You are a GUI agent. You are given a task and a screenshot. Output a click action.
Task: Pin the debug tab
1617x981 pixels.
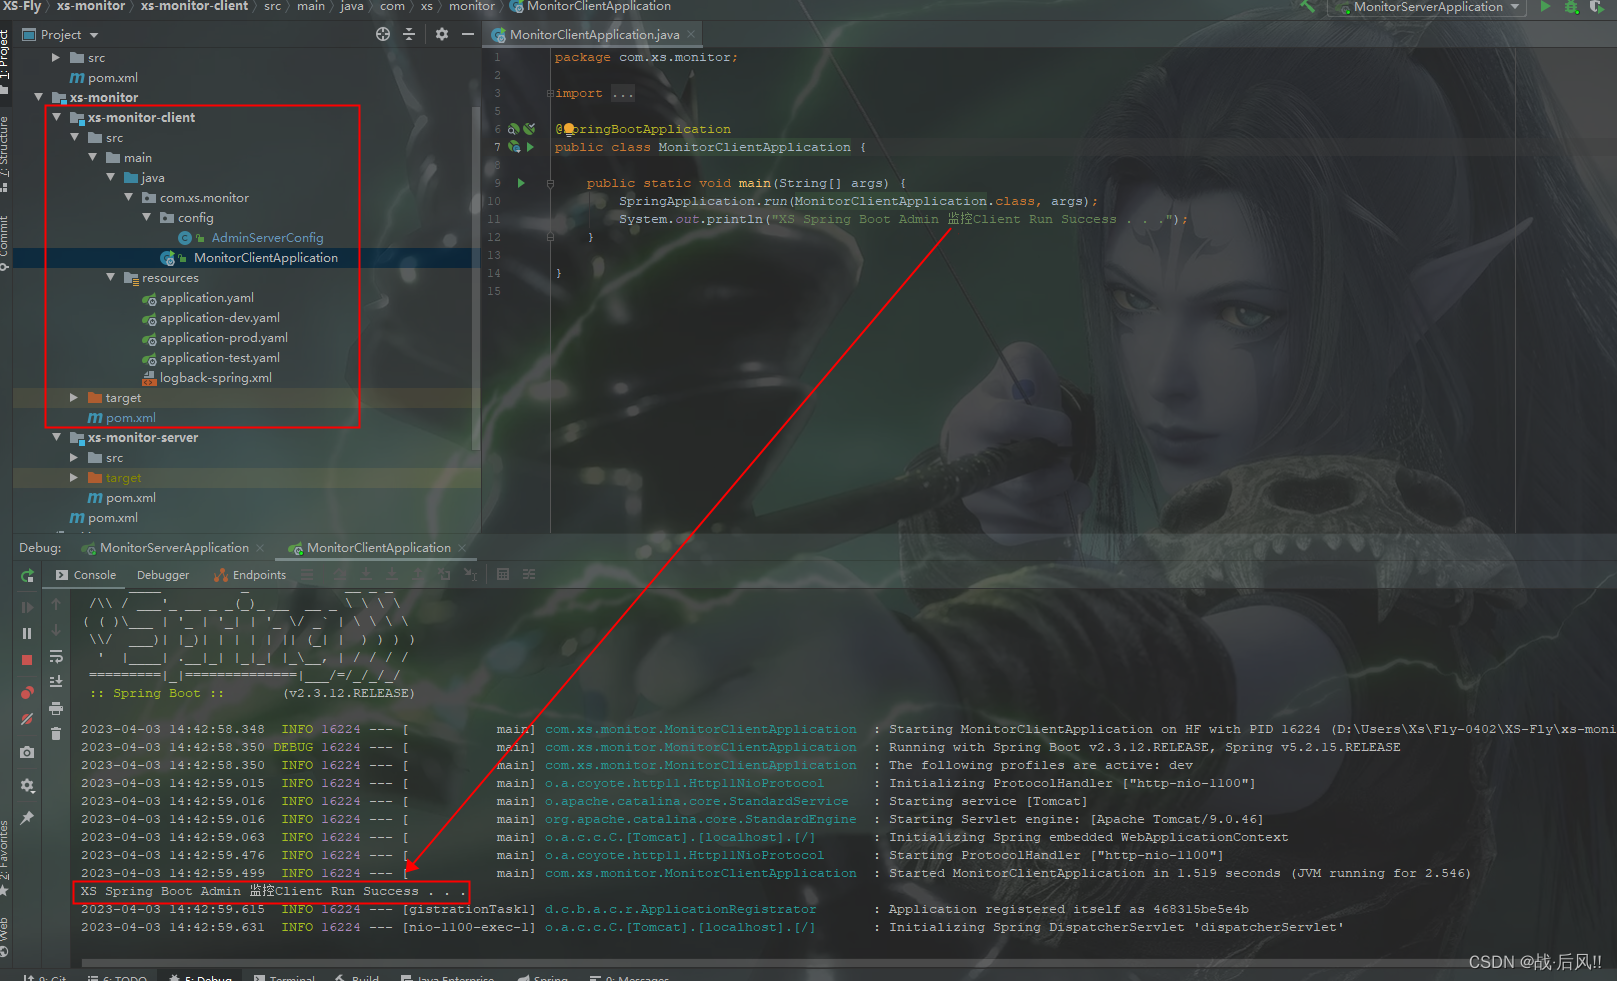(27, 818)
